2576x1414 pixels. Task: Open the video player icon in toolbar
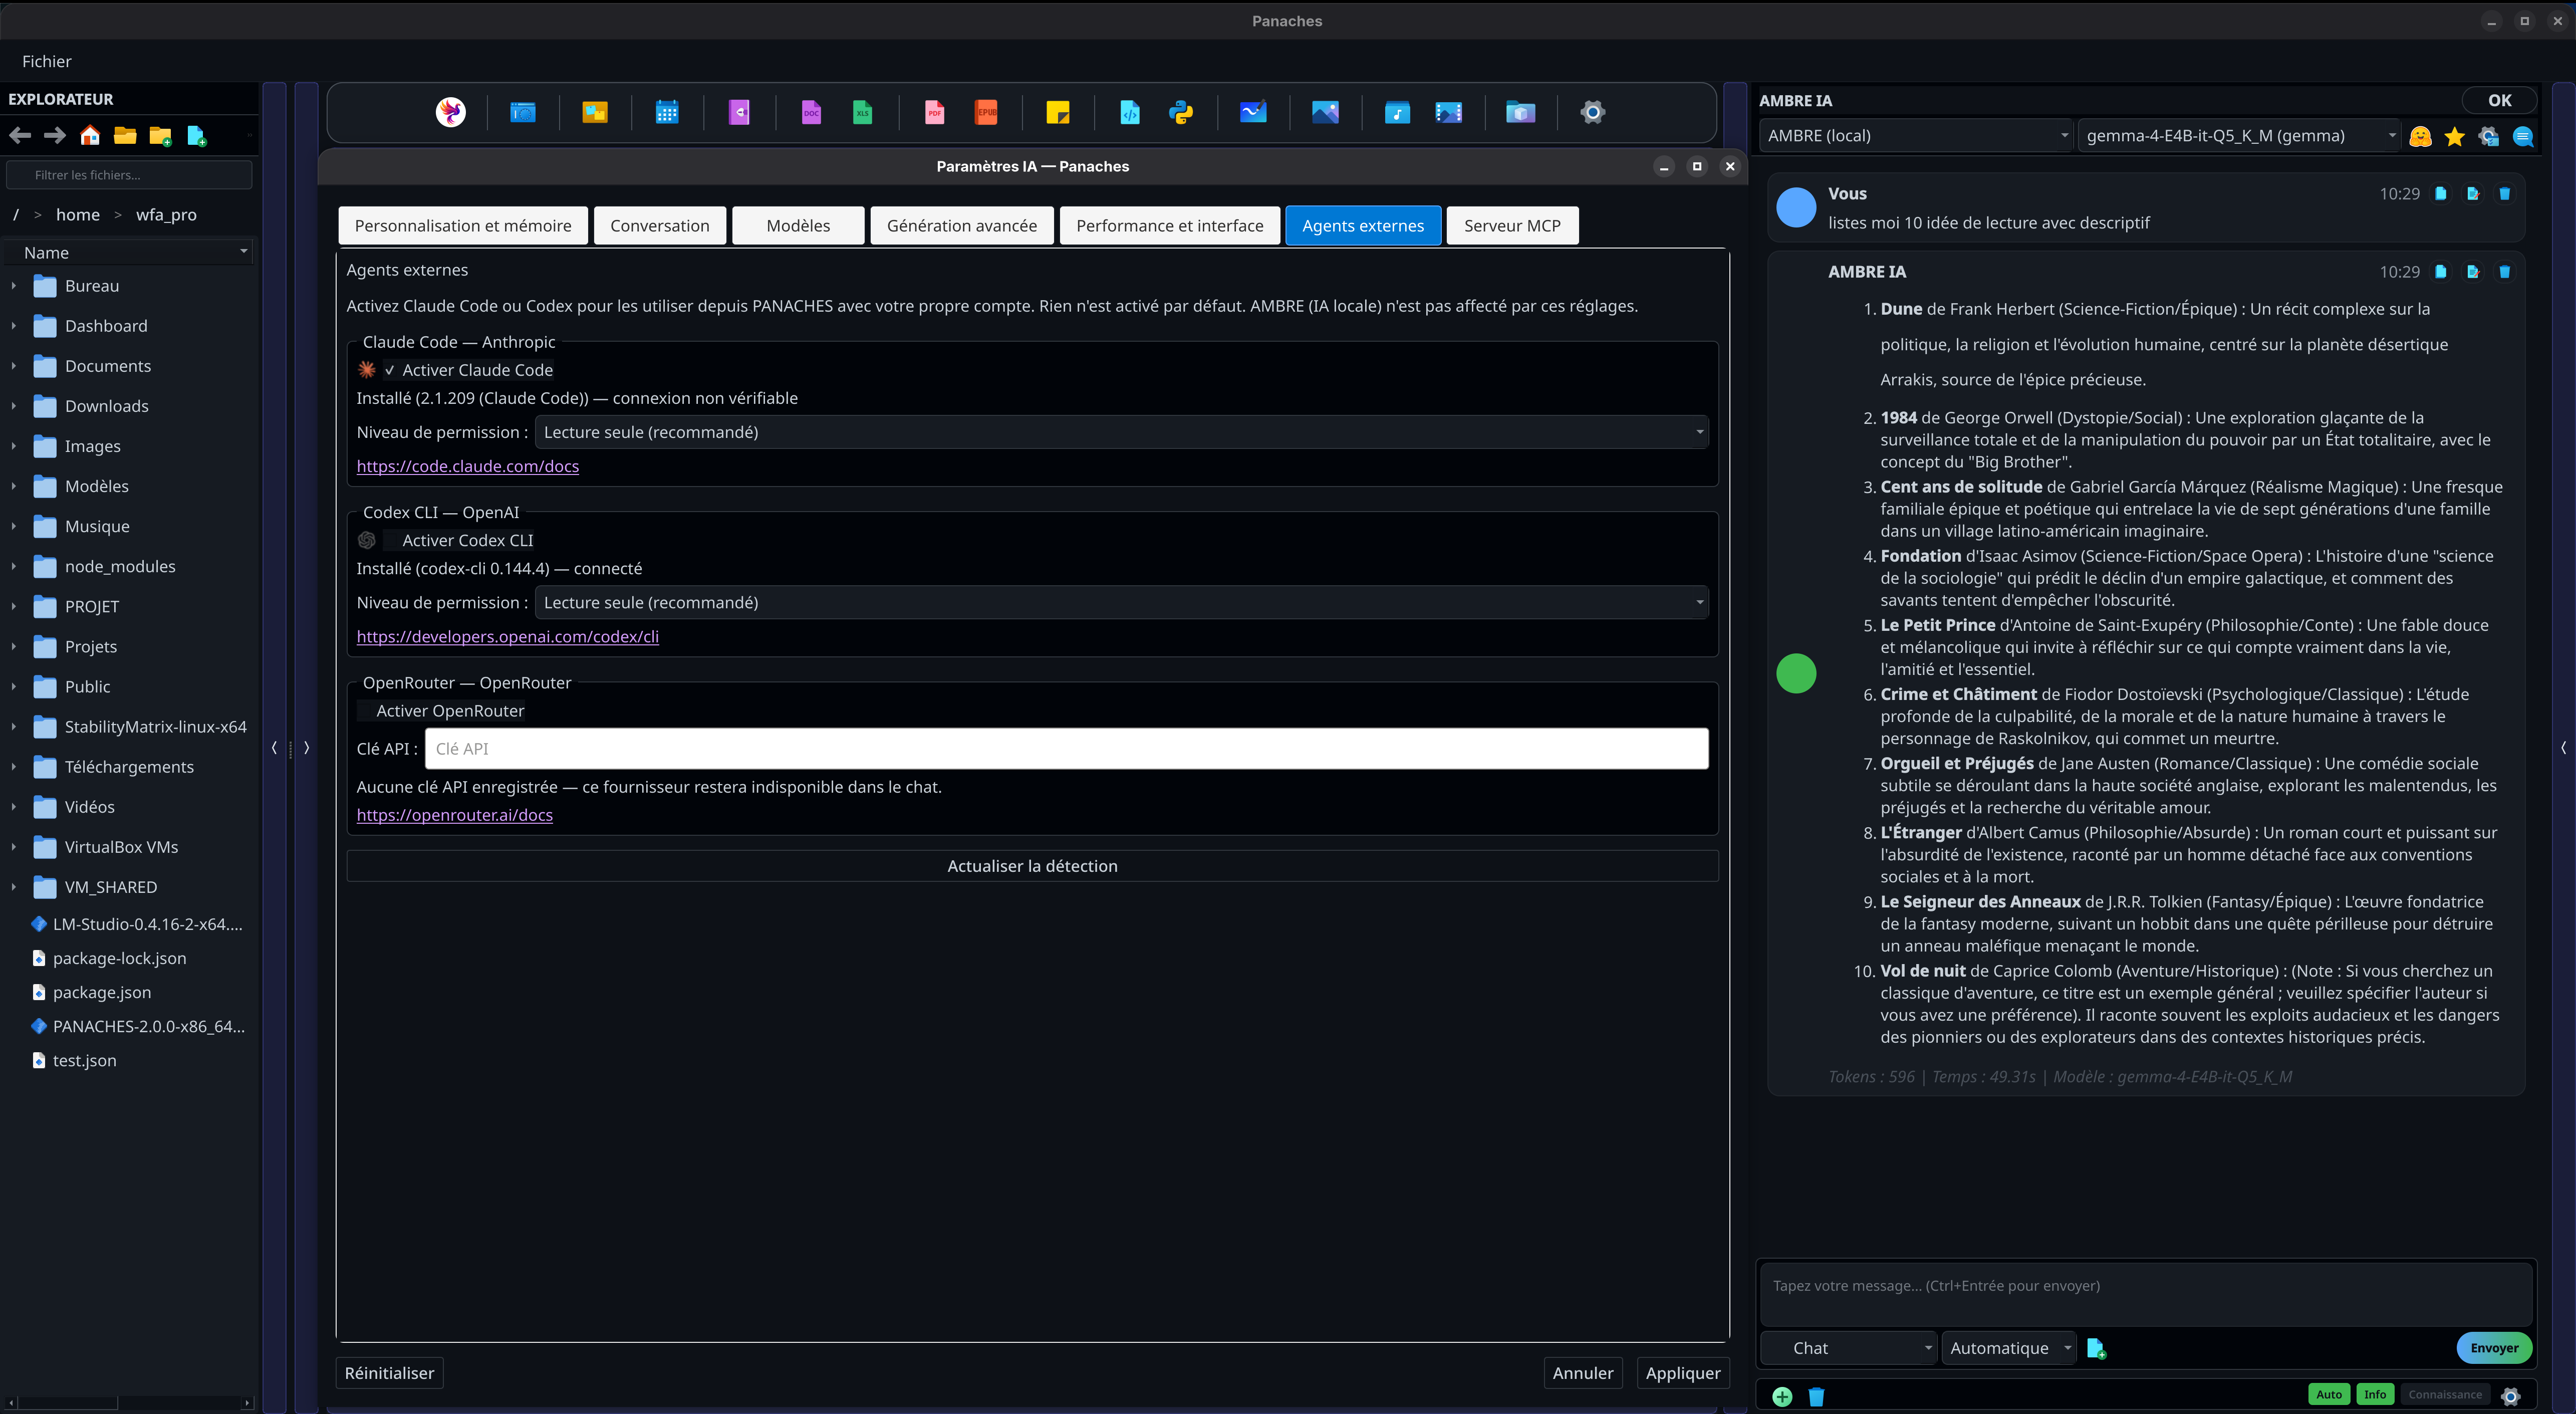coord(1448,112)
